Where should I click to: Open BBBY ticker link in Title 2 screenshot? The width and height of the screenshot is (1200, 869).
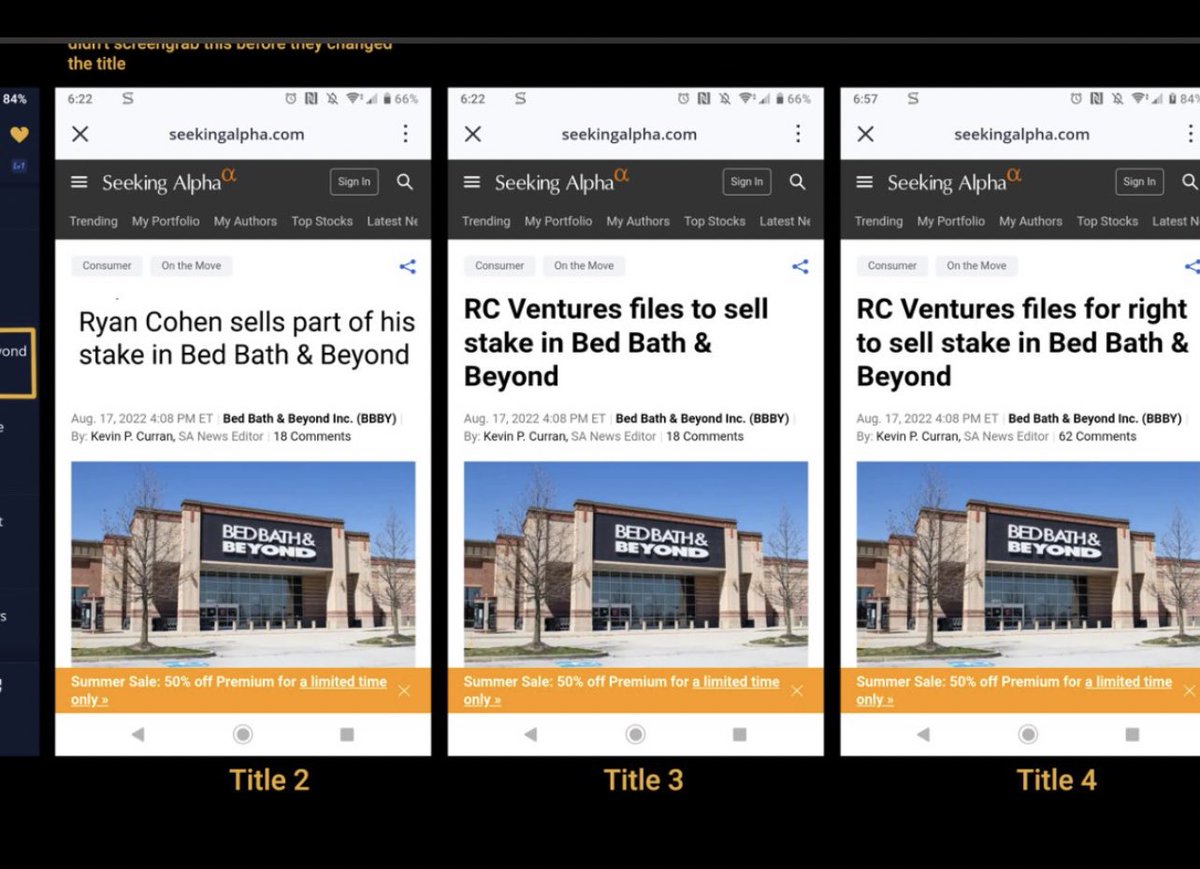(x=310, y=419)
